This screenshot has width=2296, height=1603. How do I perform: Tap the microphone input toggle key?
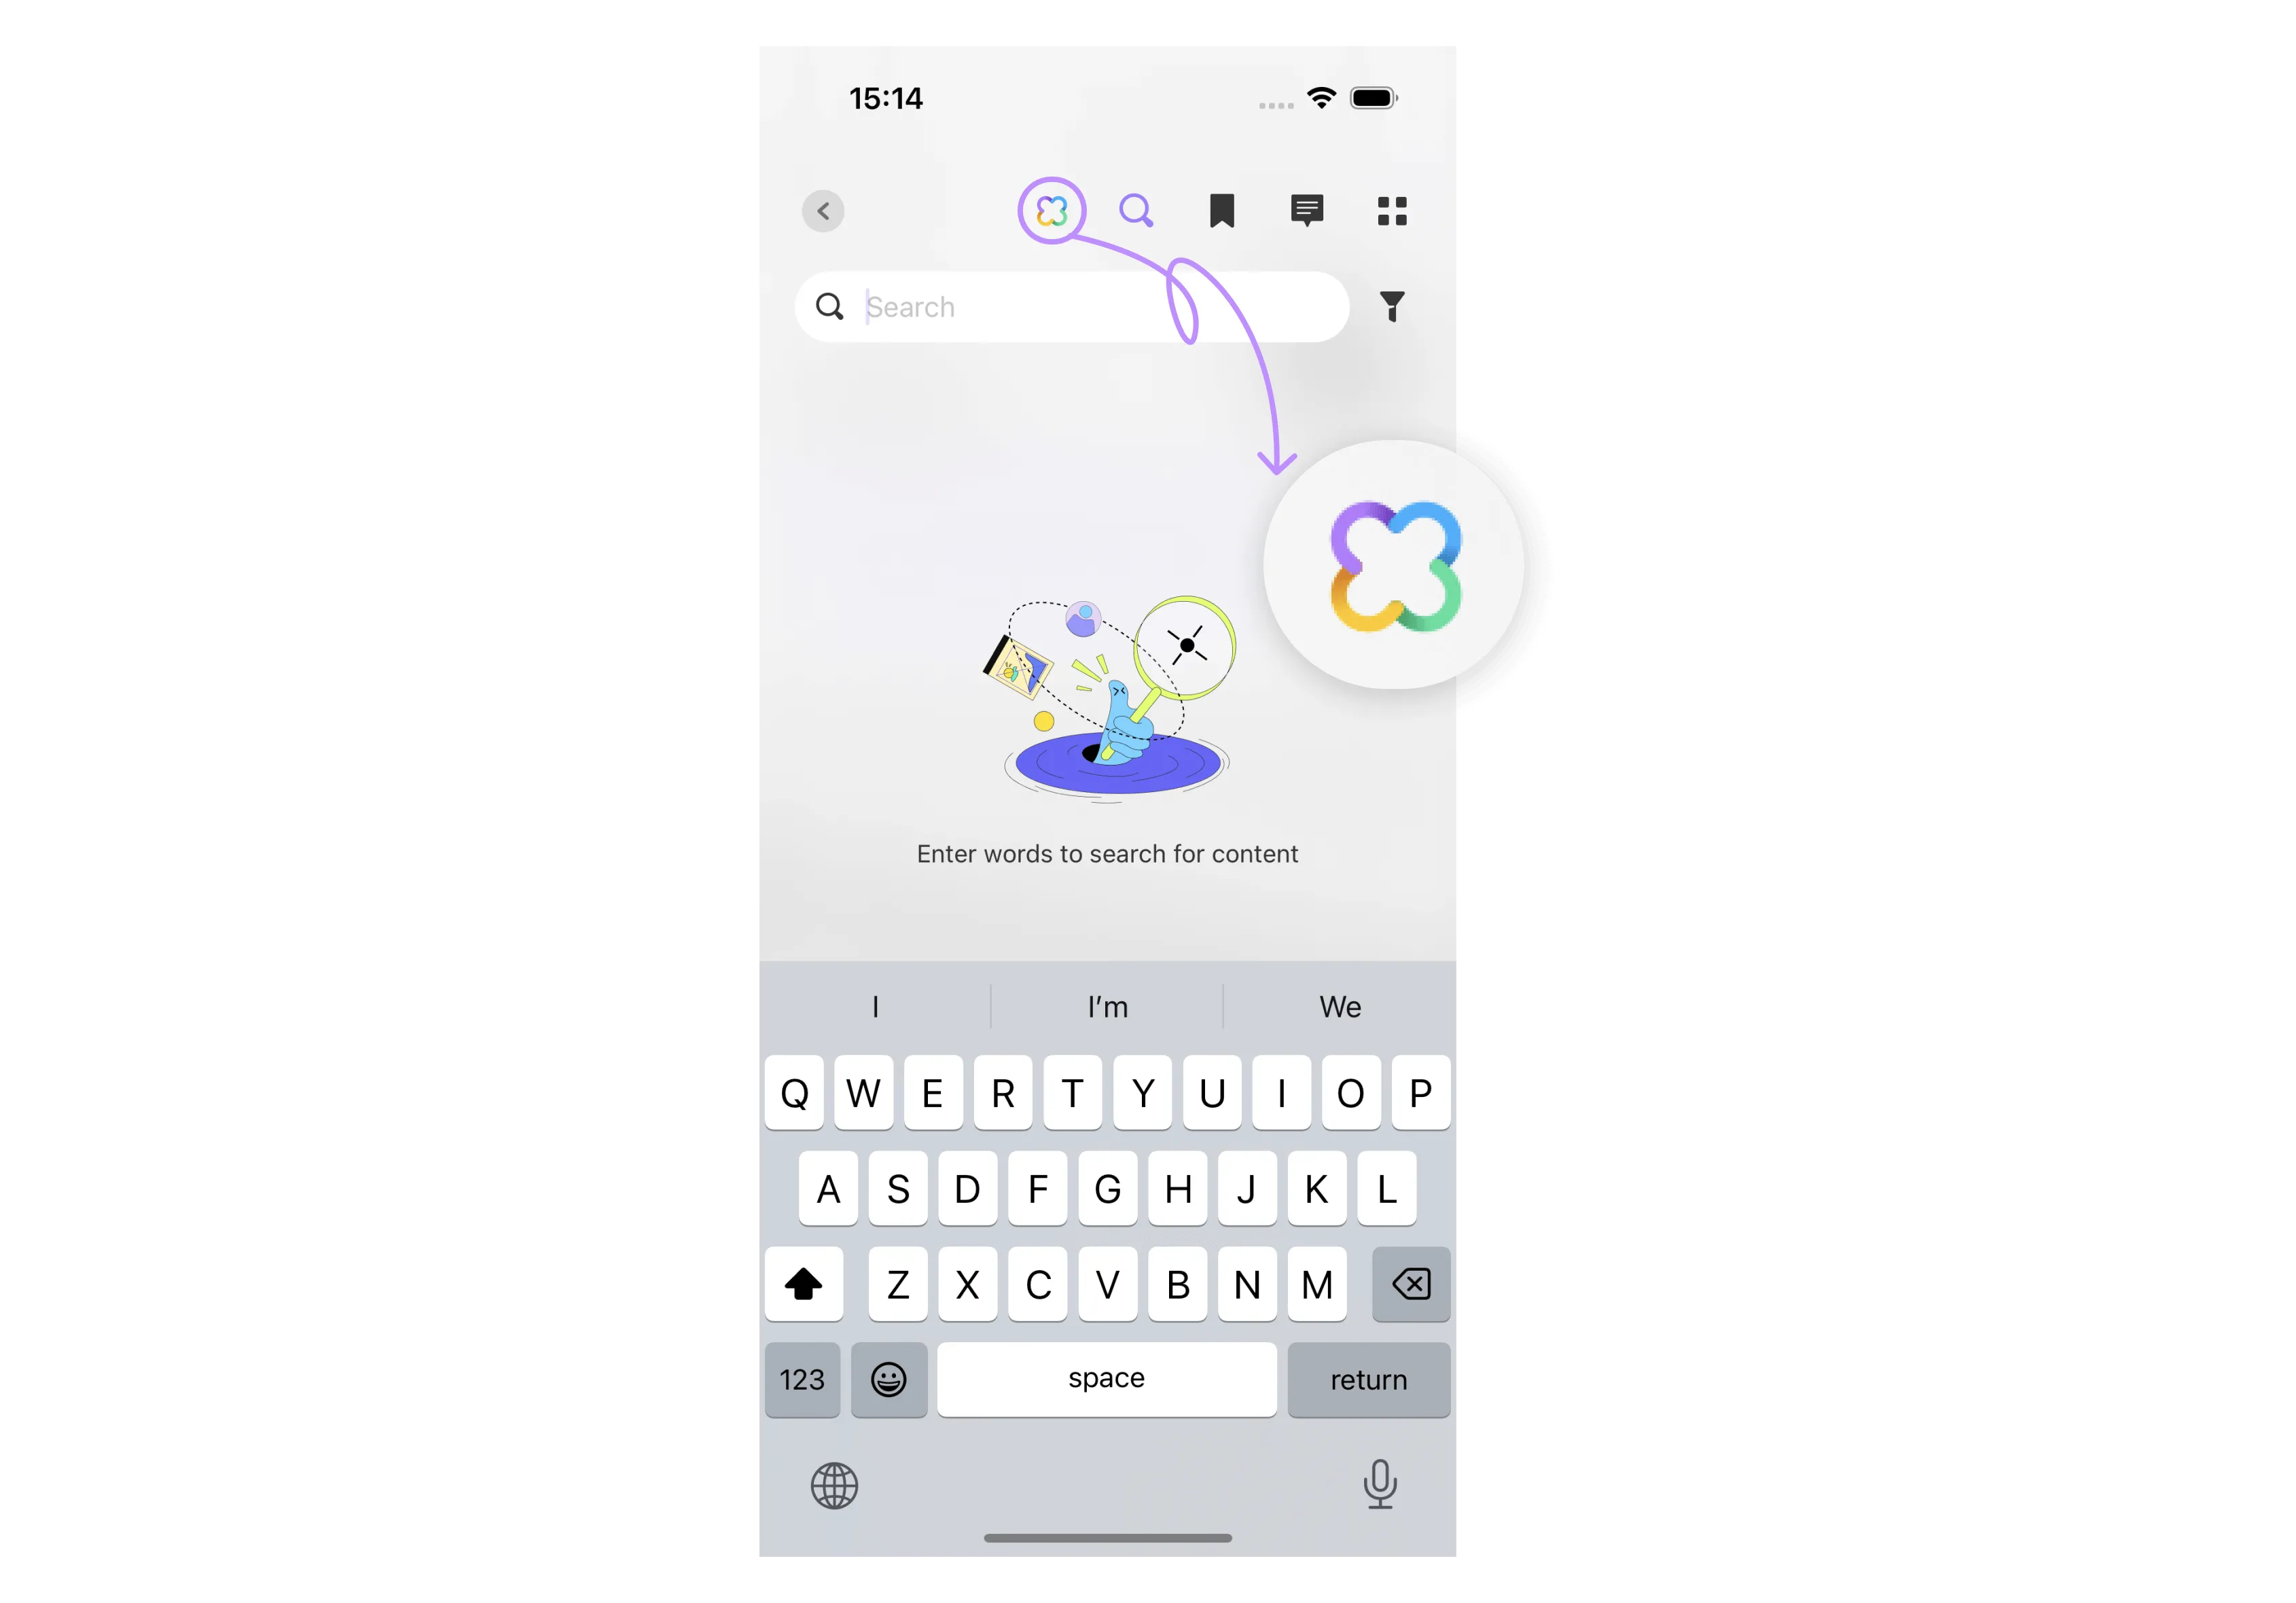point(1382,1483)
